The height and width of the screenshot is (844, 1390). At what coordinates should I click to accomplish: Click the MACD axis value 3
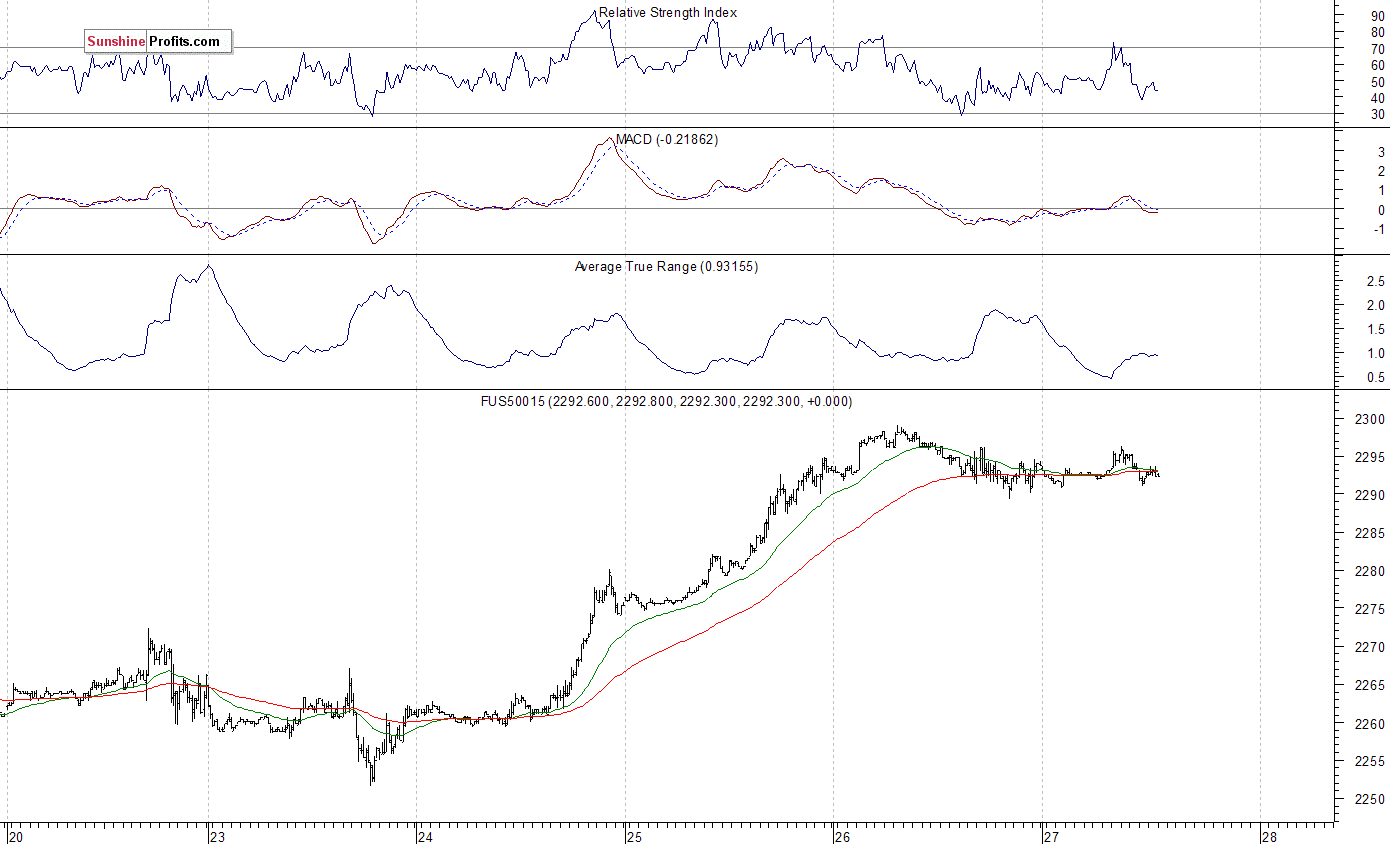click(x=1381, y=153)
